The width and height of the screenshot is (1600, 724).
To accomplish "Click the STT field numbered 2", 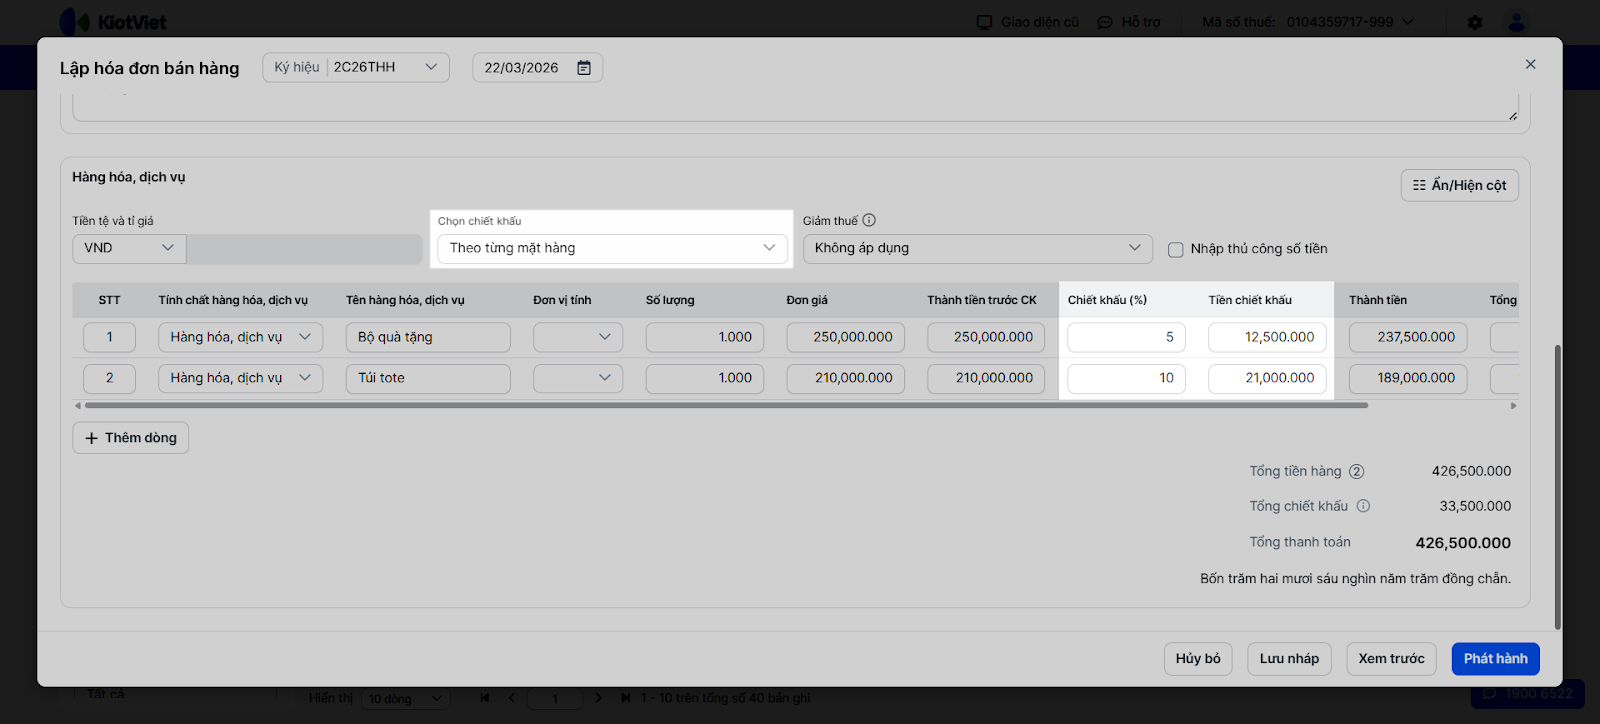I will (x=109, y=378).
